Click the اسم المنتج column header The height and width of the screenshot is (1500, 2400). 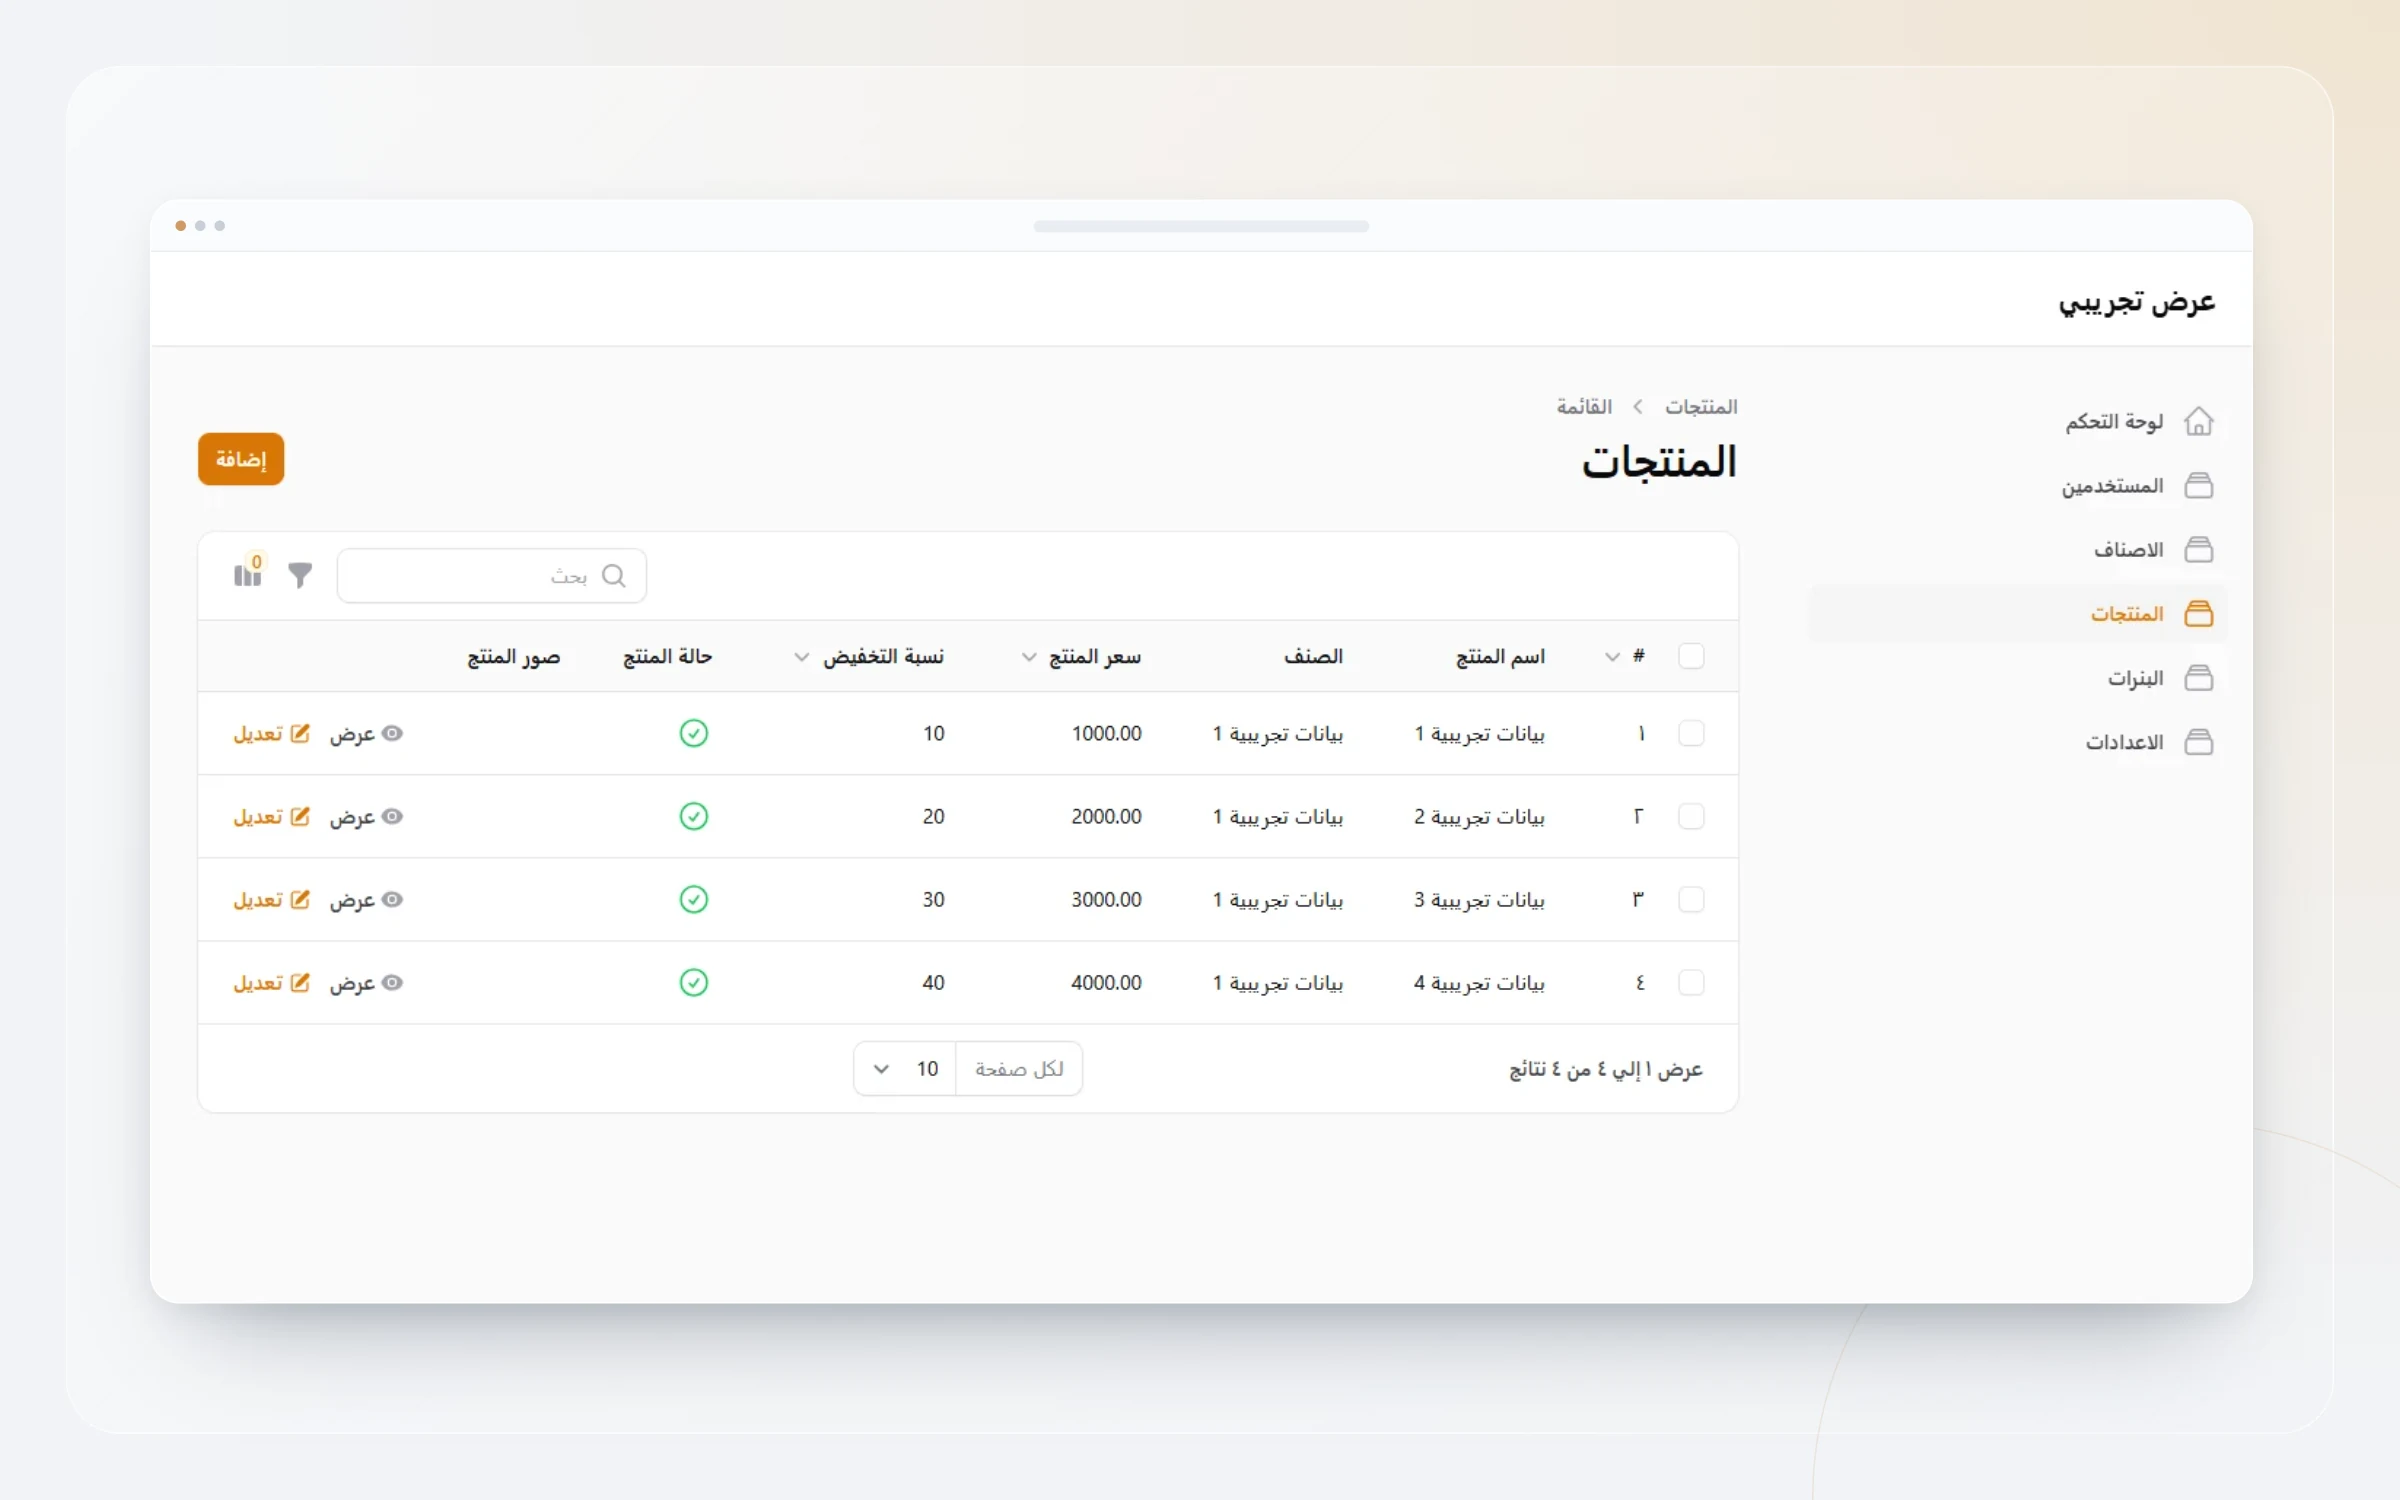(1500, 657)
